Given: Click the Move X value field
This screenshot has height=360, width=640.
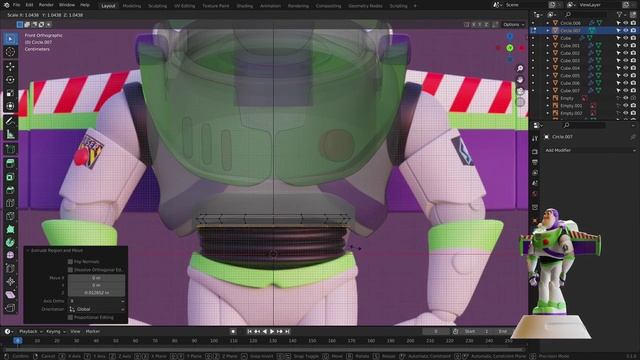Looking at the screenshot, I should click(x=97, y=278).
